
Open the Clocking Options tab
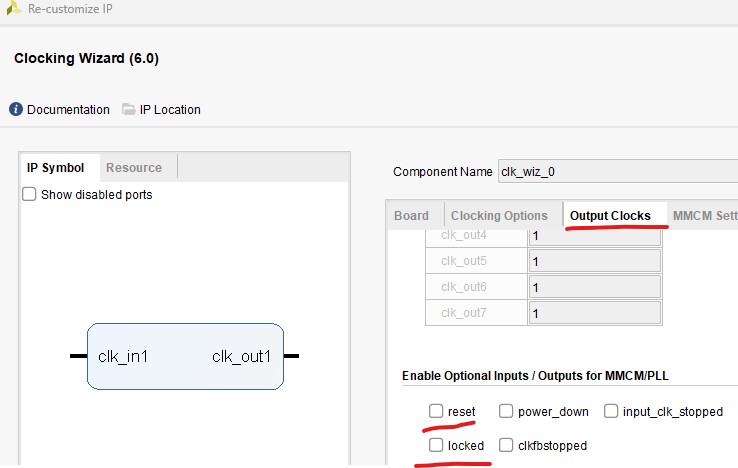click(x=499, y=216)
